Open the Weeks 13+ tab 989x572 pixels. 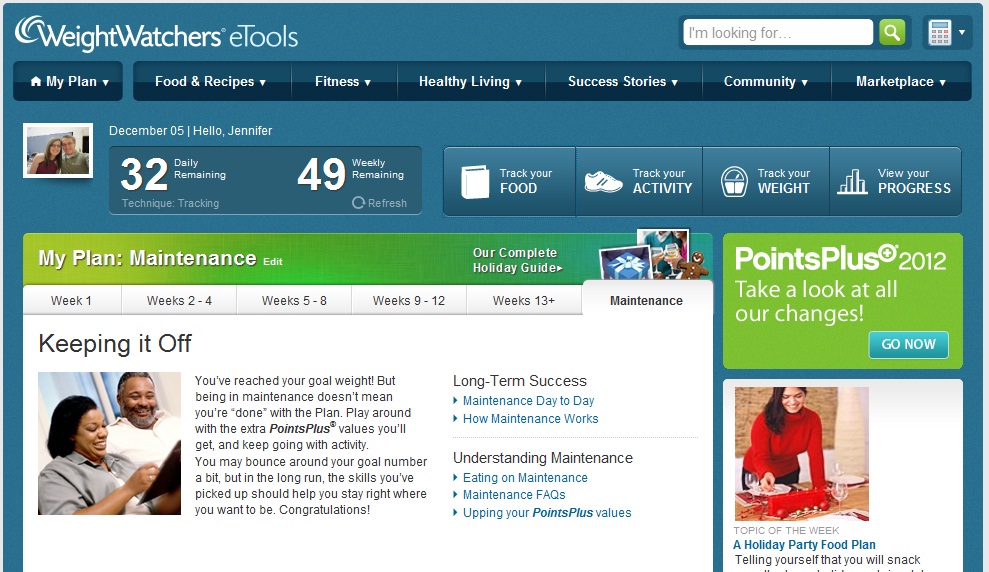pyautogui.click(x=524, y=300)
